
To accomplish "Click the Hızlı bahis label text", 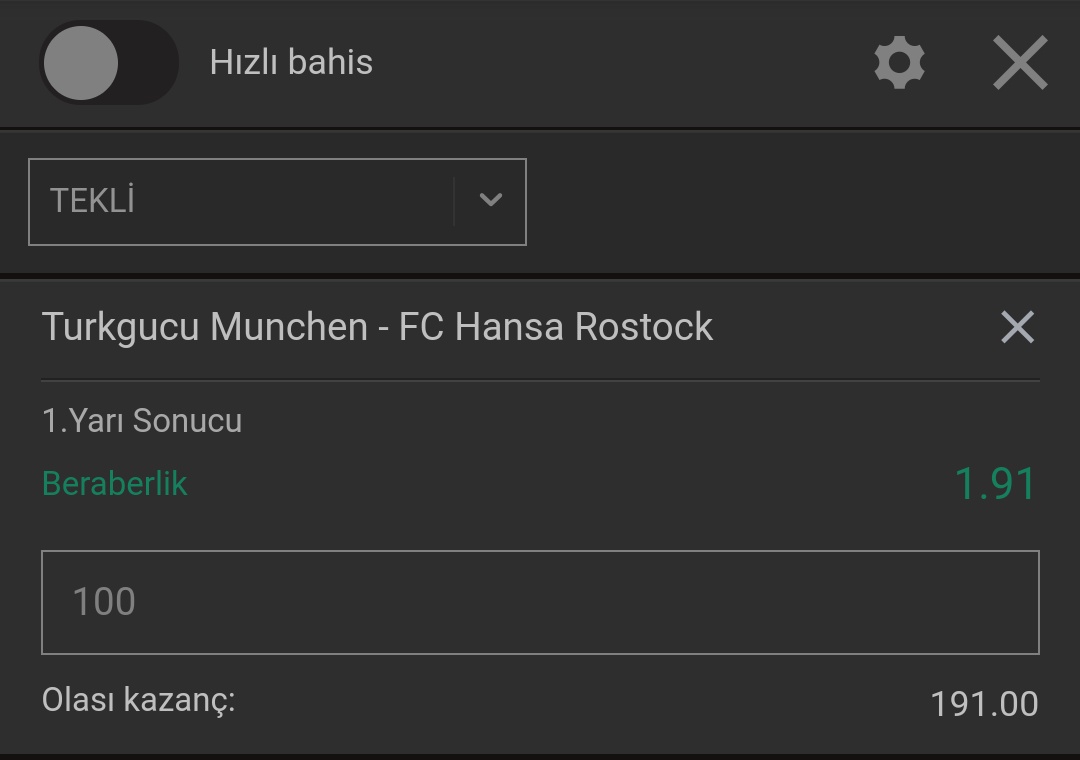I will pos(291,62).
